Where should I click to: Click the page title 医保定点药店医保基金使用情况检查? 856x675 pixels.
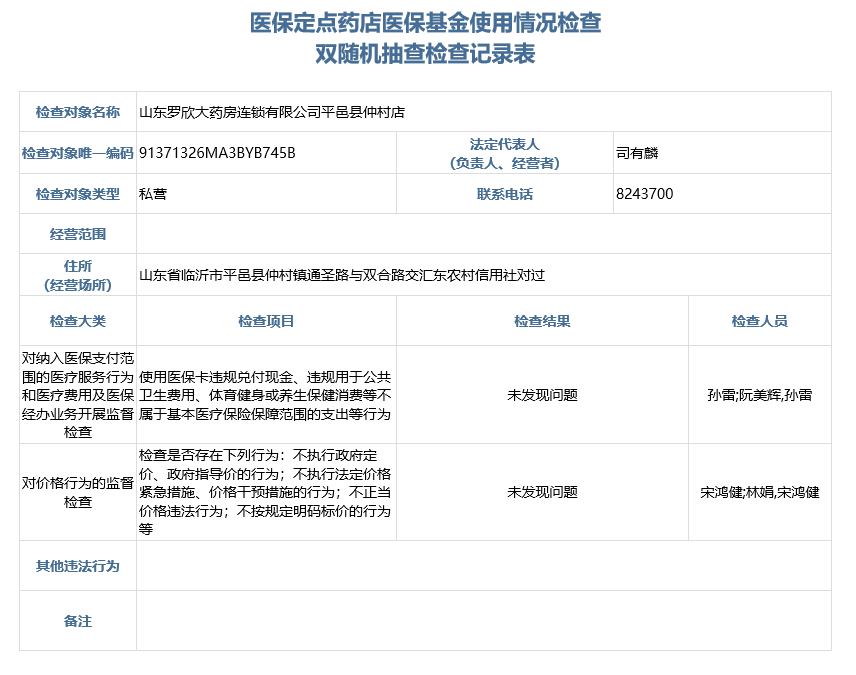point(425,23)
